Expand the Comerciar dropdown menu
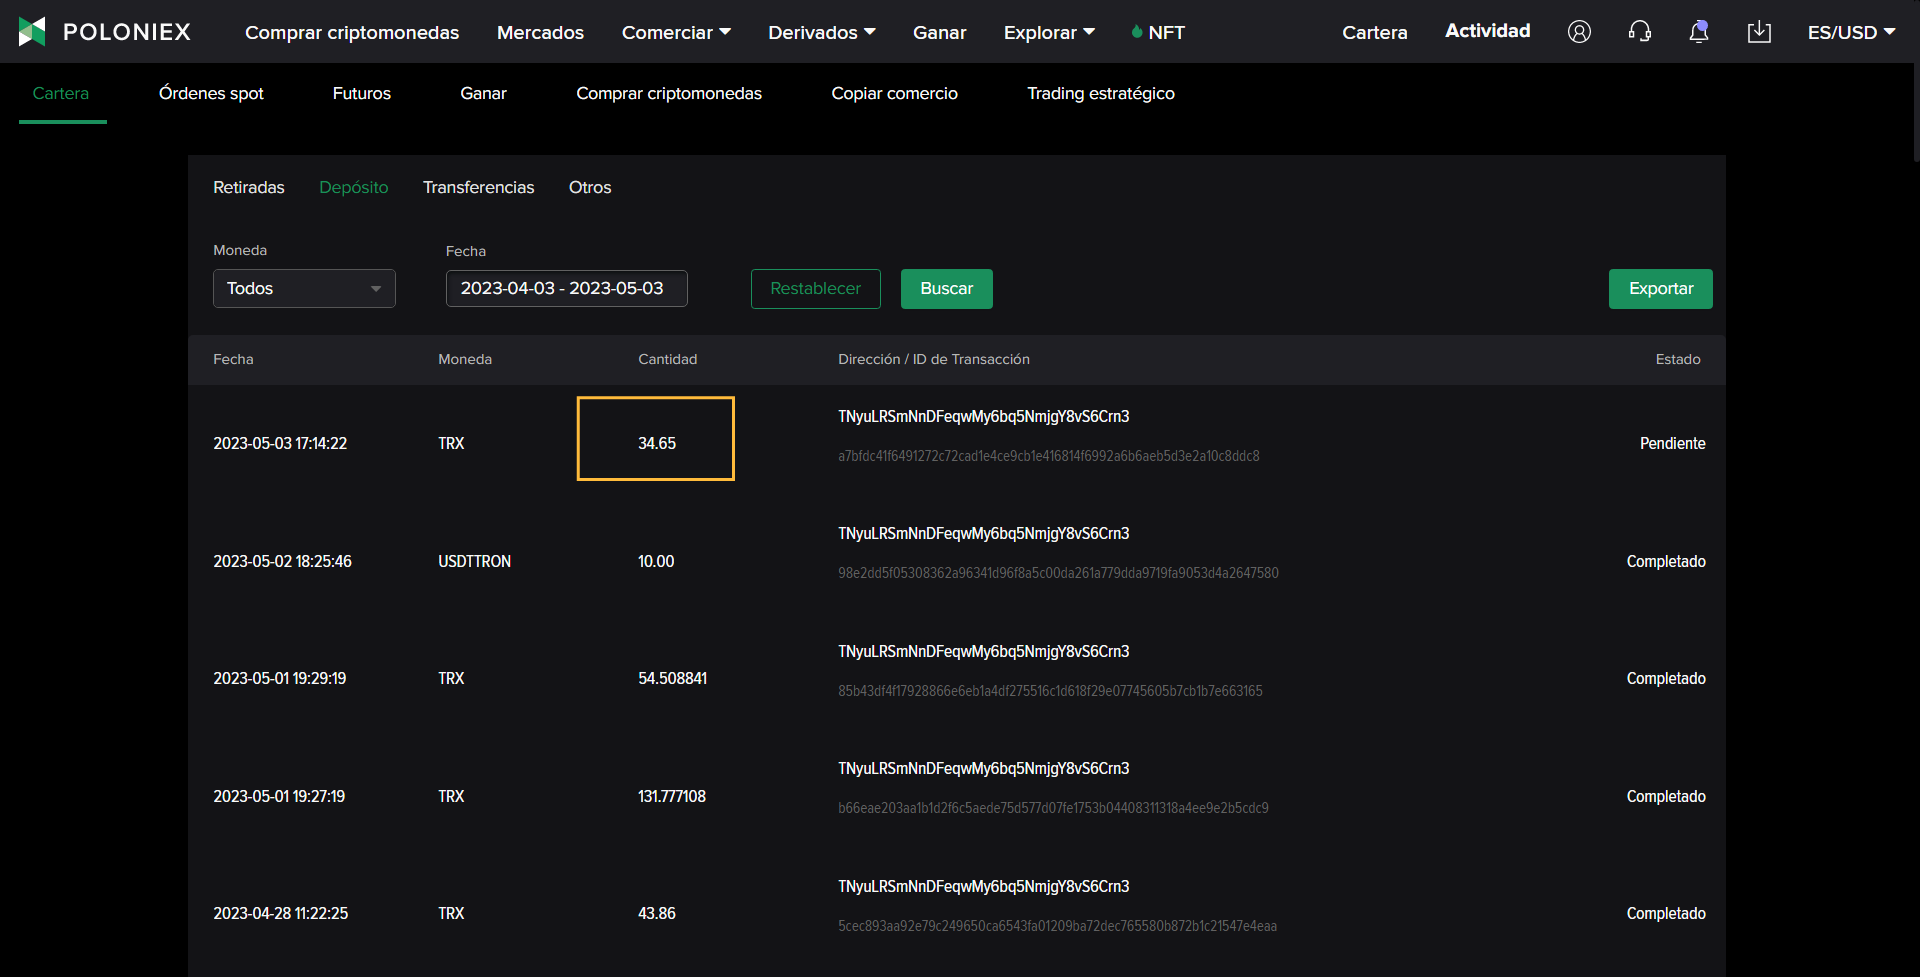Screen dimensions: 1920x977 tap(676, 32)
